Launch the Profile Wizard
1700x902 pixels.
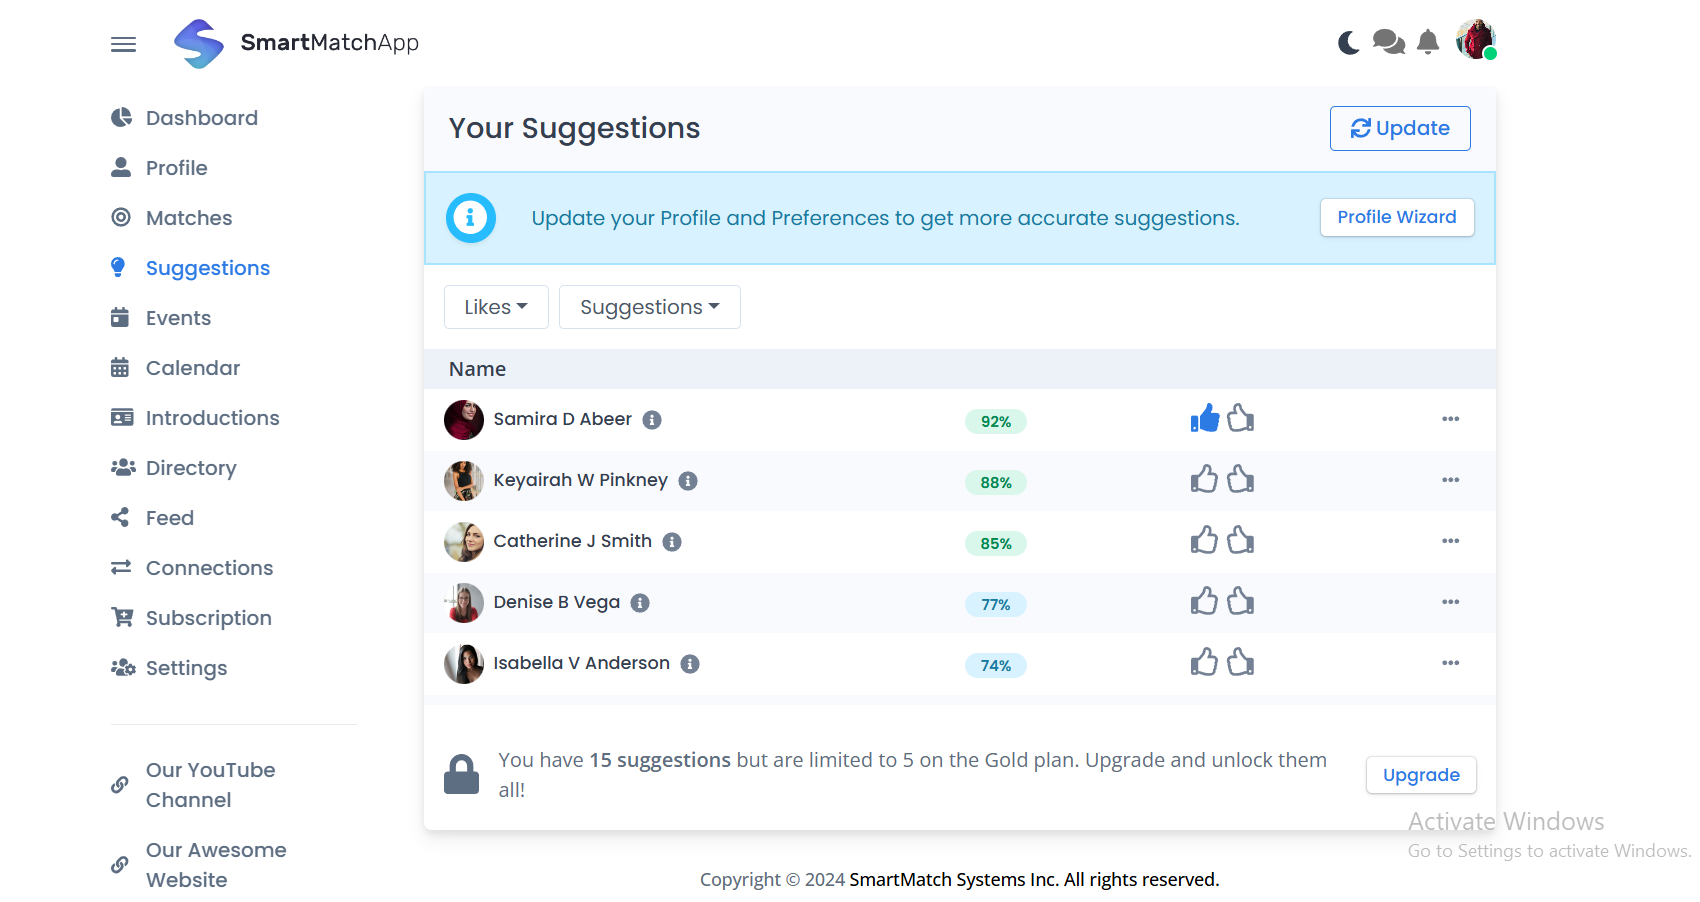click(x=1397, y=217)
